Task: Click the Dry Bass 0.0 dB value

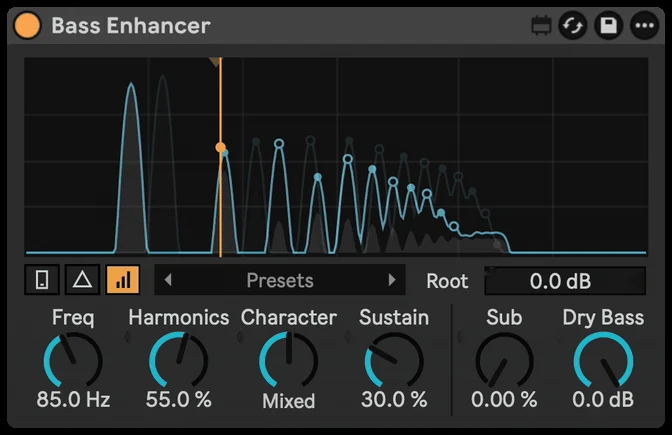Action: (x=603, y=399)
